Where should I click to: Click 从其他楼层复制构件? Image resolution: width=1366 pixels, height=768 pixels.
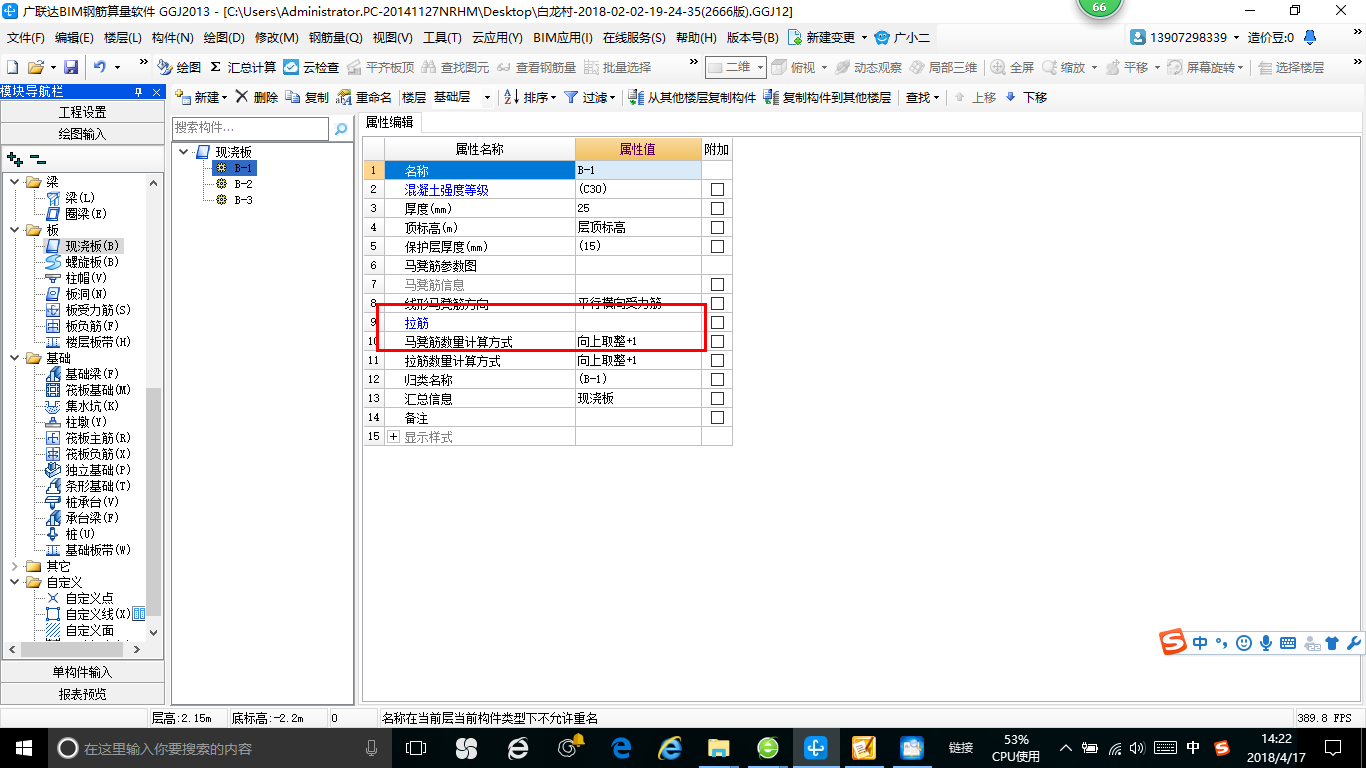(692, 97)
